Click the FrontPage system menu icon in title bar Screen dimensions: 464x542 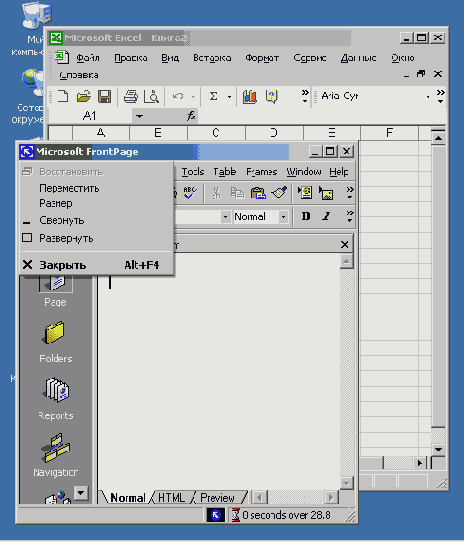coord(27,151)
